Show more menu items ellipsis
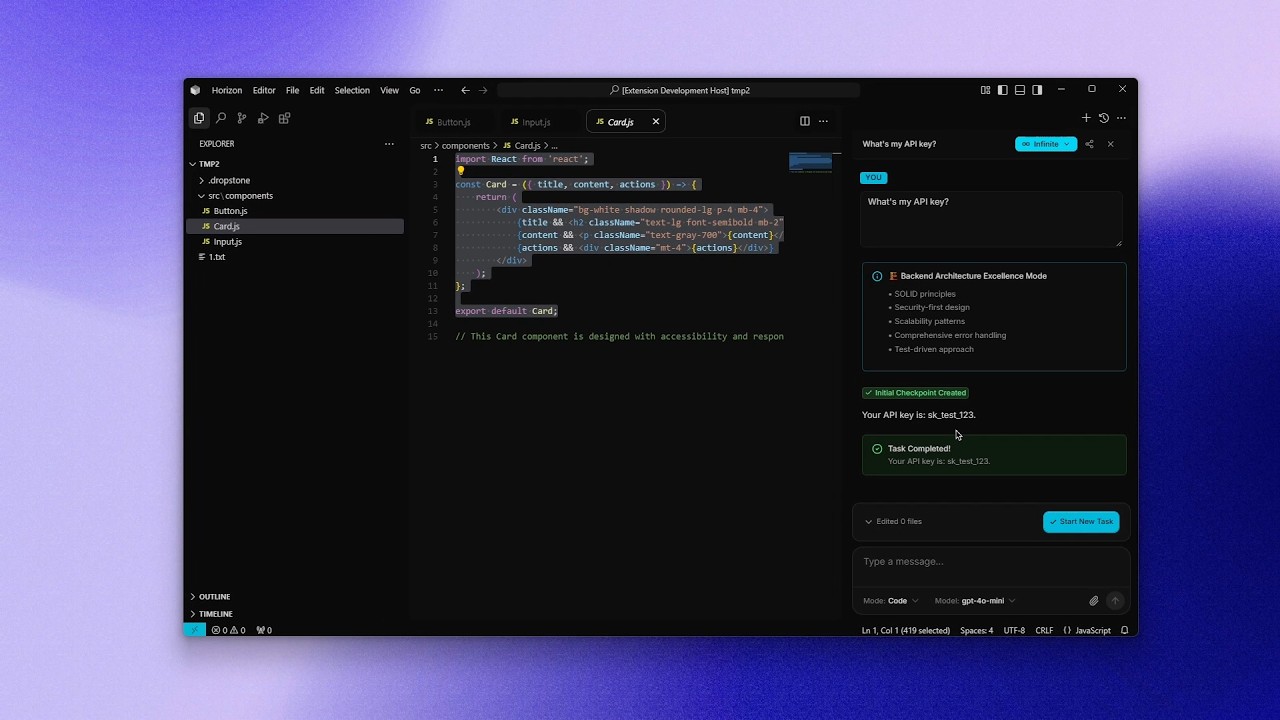 438,90
